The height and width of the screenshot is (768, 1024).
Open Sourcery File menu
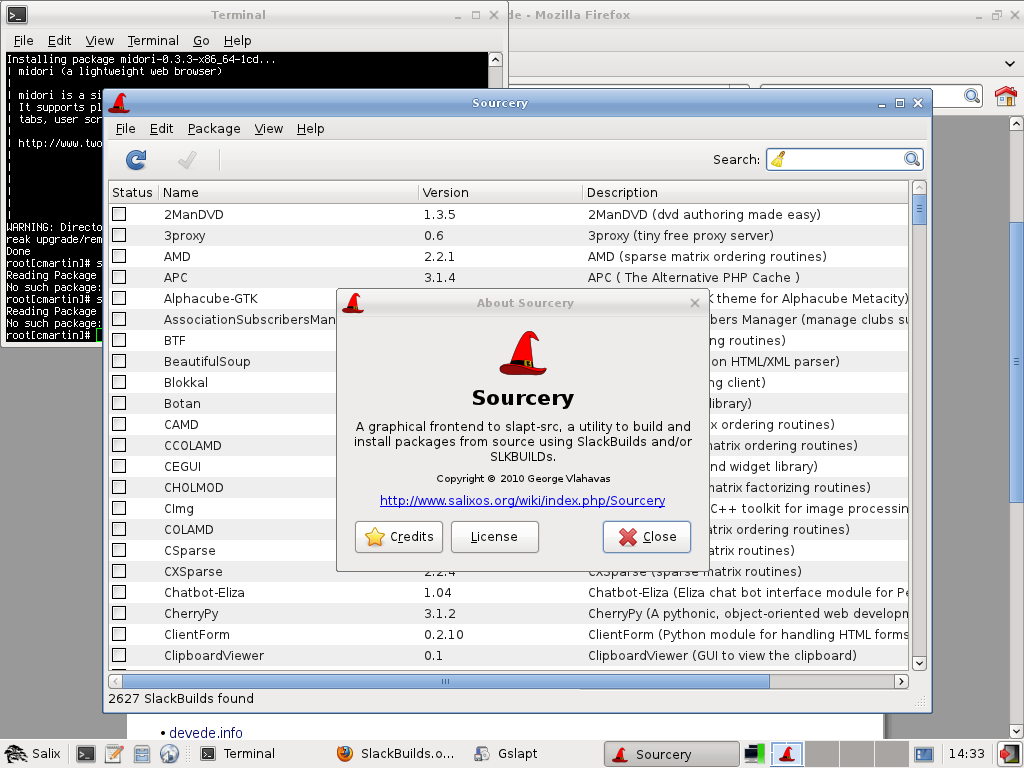125,129
